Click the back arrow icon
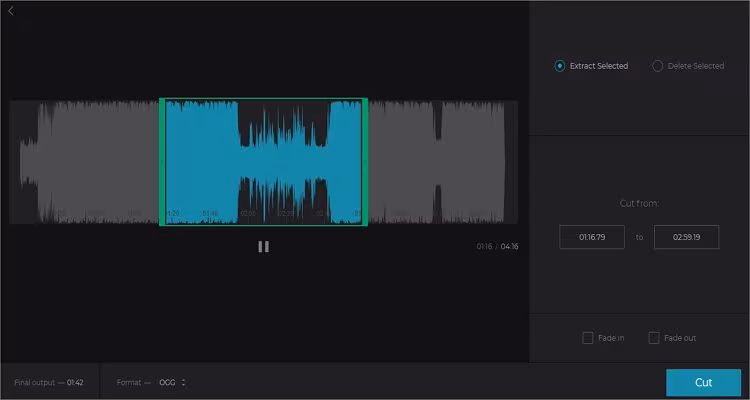750x400 pixels. (11, 11)
